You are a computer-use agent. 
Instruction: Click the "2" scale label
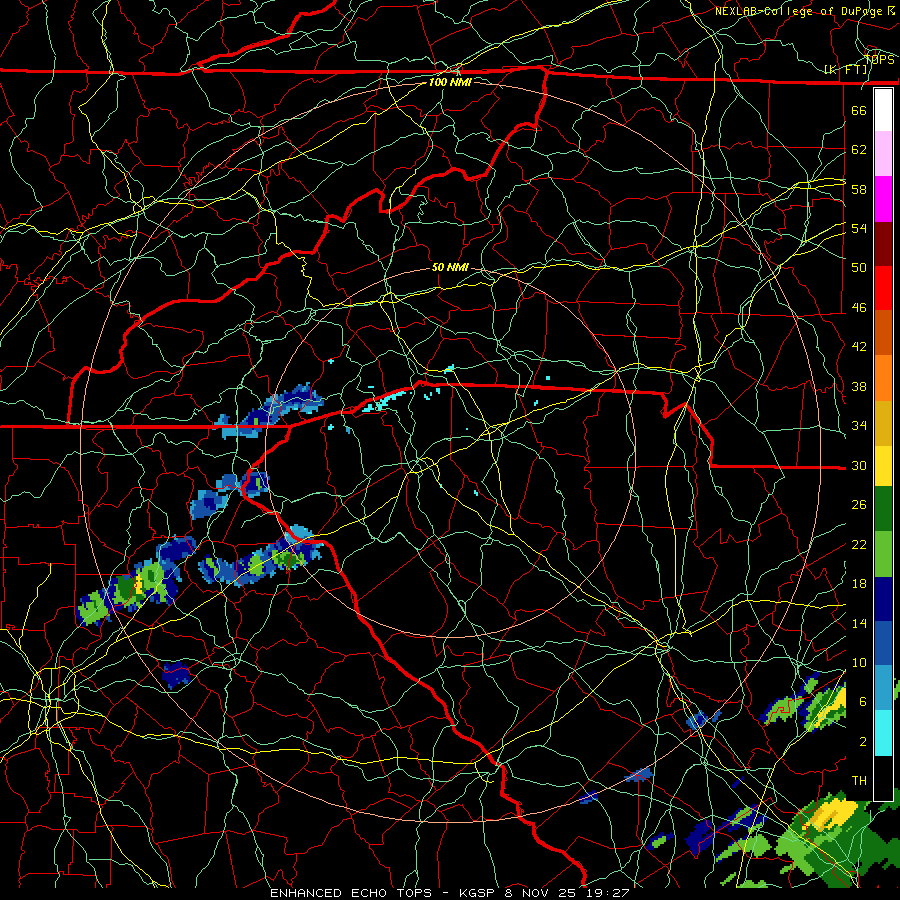(x=863, y=742)
